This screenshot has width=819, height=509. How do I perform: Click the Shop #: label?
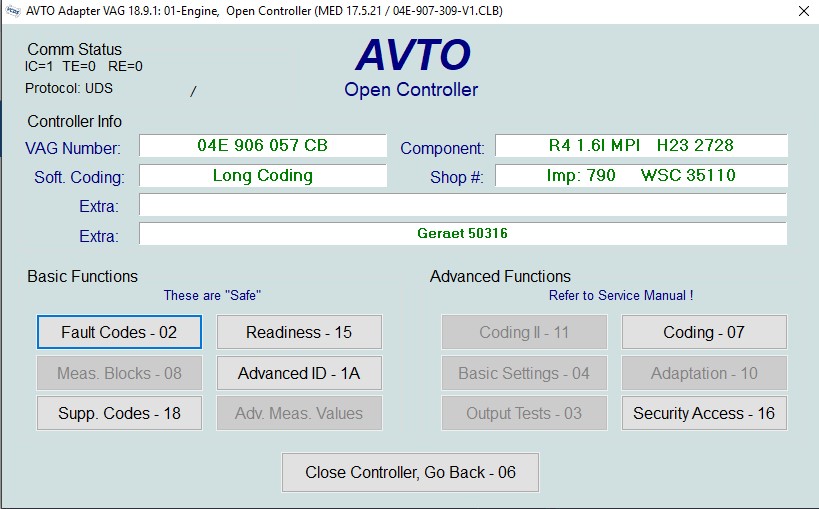tap(457, 178)
